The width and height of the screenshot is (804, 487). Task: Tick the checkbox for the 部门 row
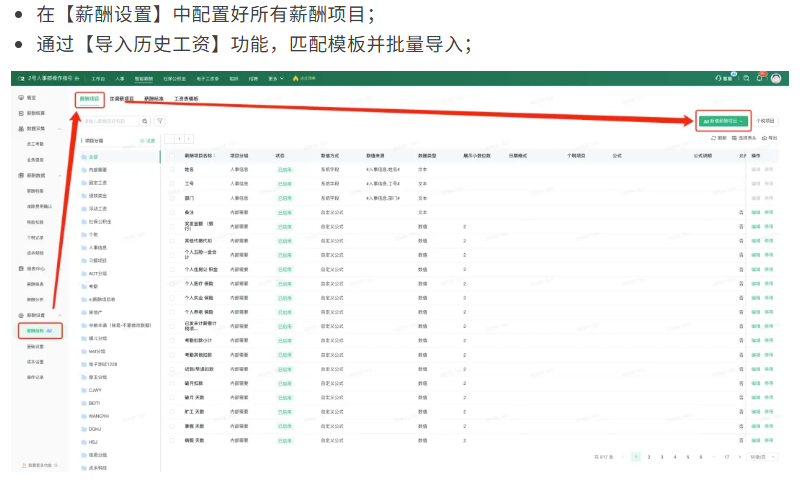click(x=172, y=198)
